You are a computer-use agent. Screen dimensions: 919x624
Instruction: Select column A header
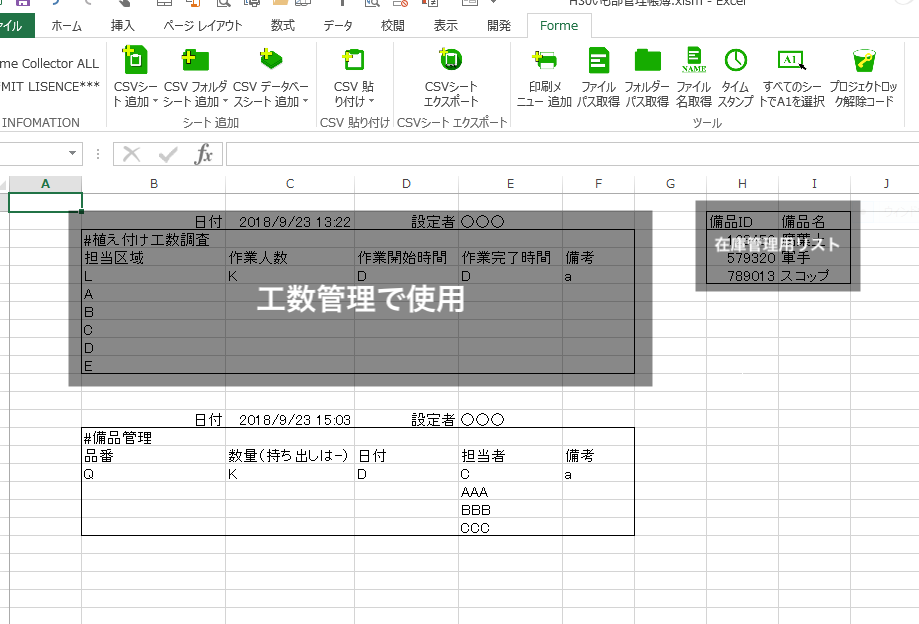pos(45,184)
